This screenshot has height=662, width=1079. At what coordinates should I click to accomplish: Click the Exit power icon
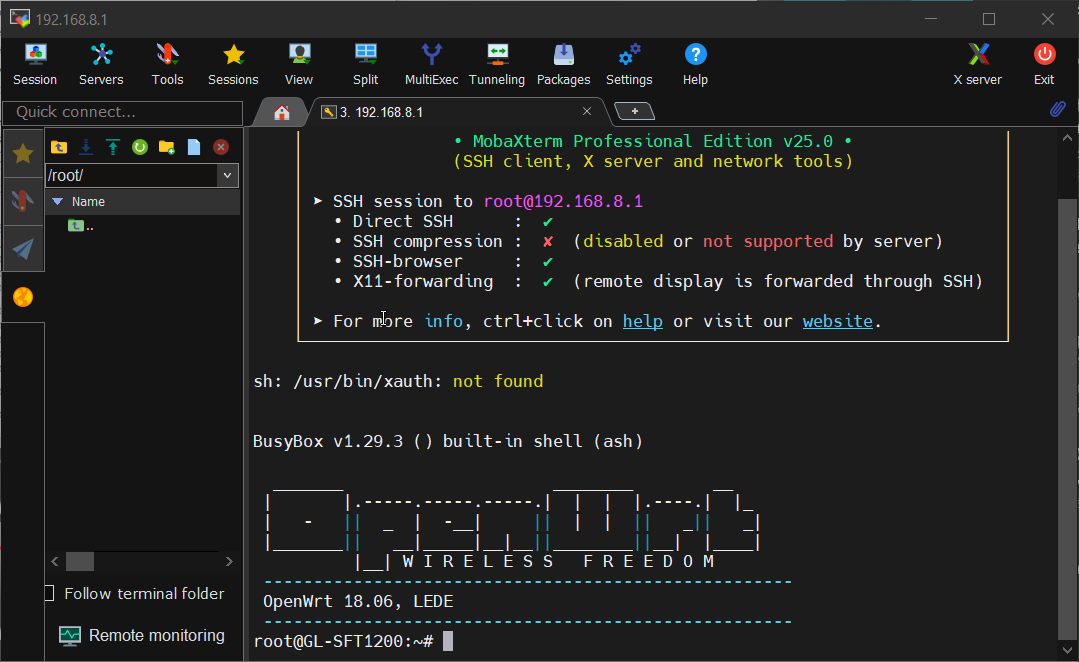click(x=1044, y=65)
